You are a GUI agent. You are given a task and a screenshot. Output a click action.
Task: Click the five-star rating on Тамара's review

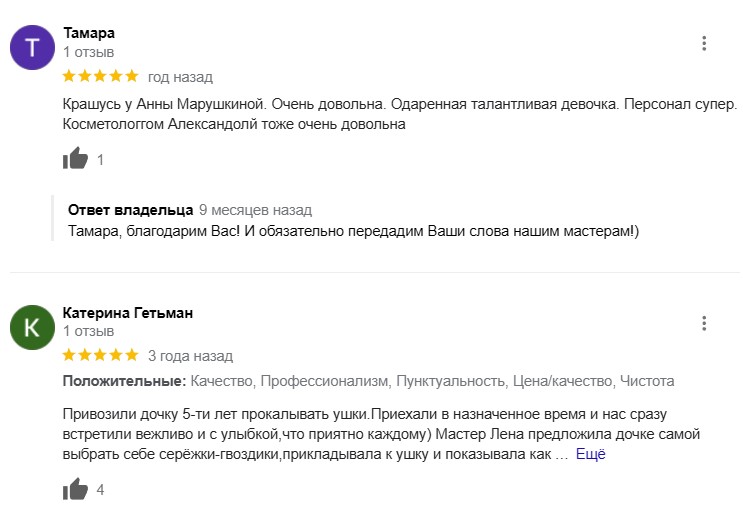pos(100,76)
